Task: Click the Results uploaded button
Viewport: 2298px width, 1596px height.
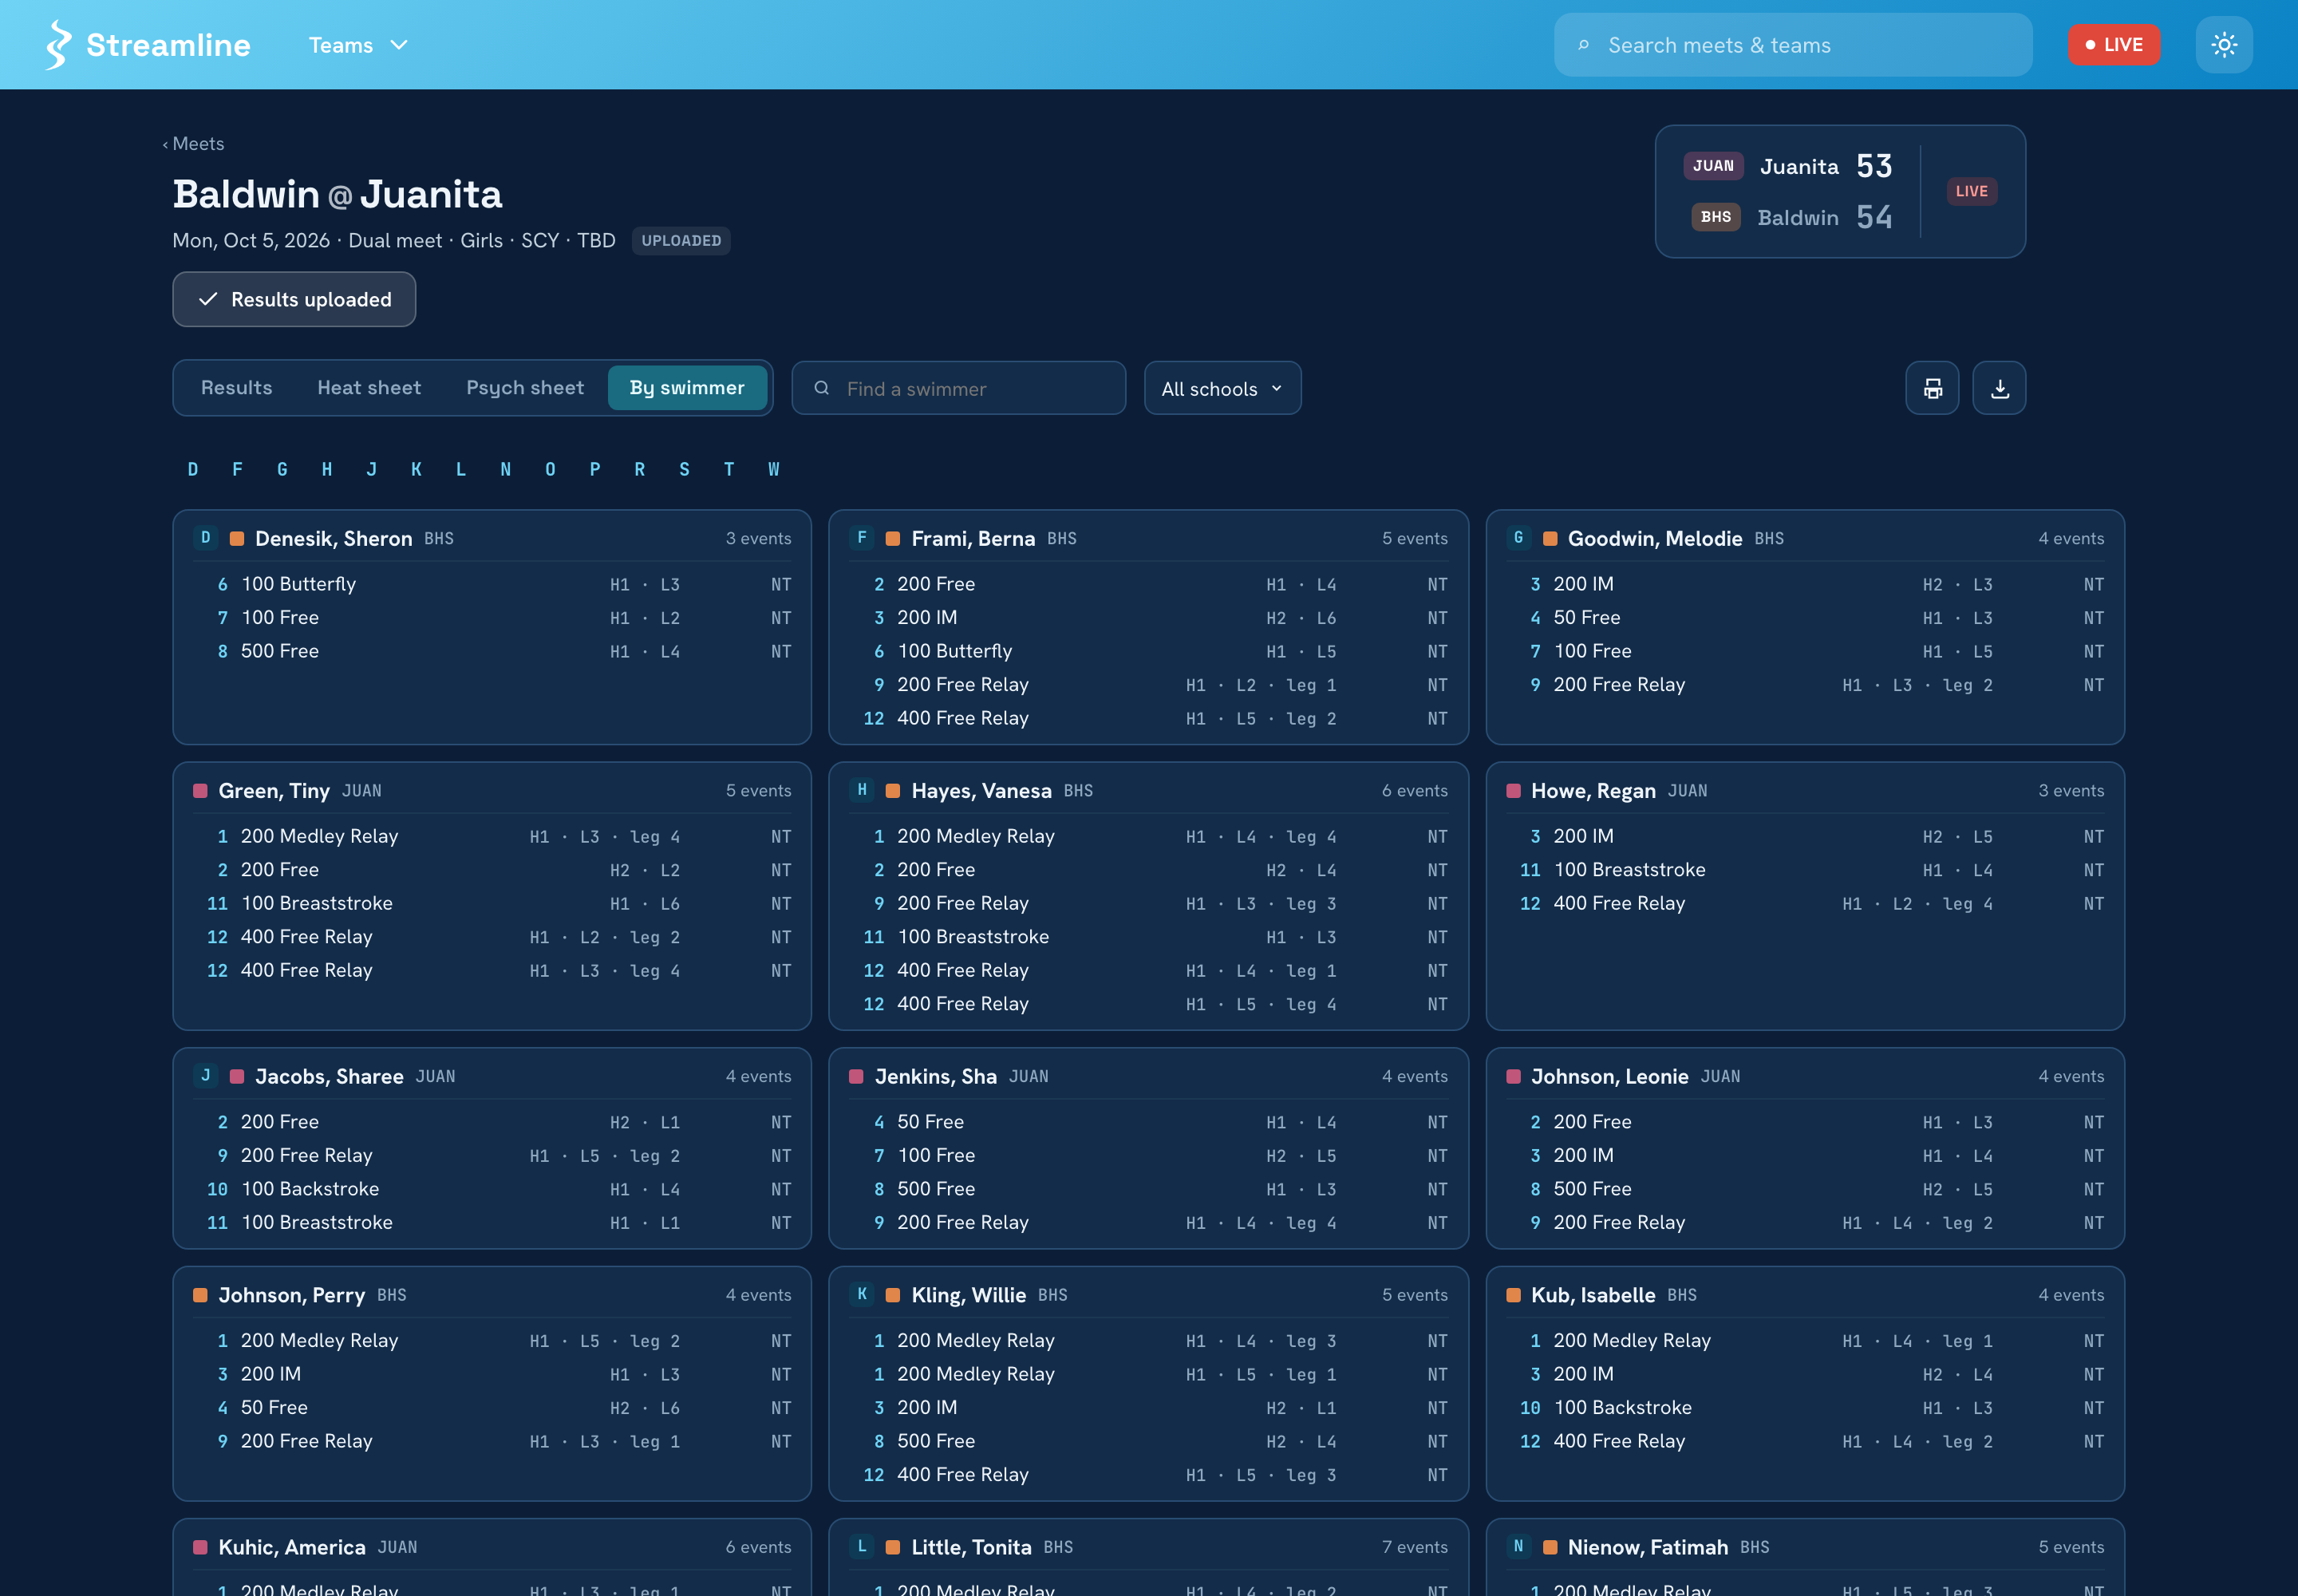Action: click(x=294, y=299)
